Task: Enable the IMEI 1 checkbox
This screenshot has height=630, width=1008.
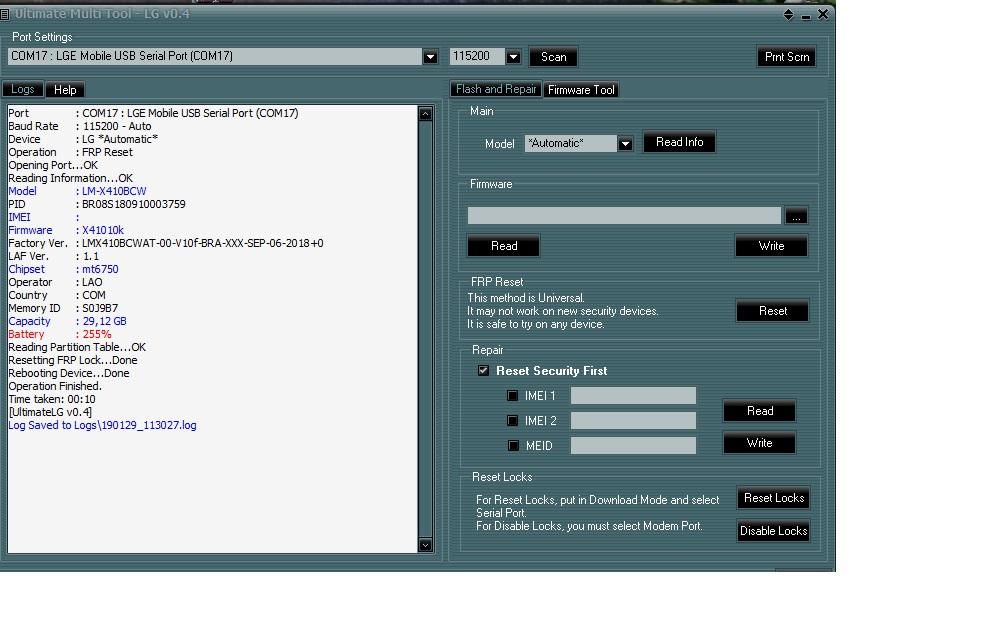Action: [512, 396]
